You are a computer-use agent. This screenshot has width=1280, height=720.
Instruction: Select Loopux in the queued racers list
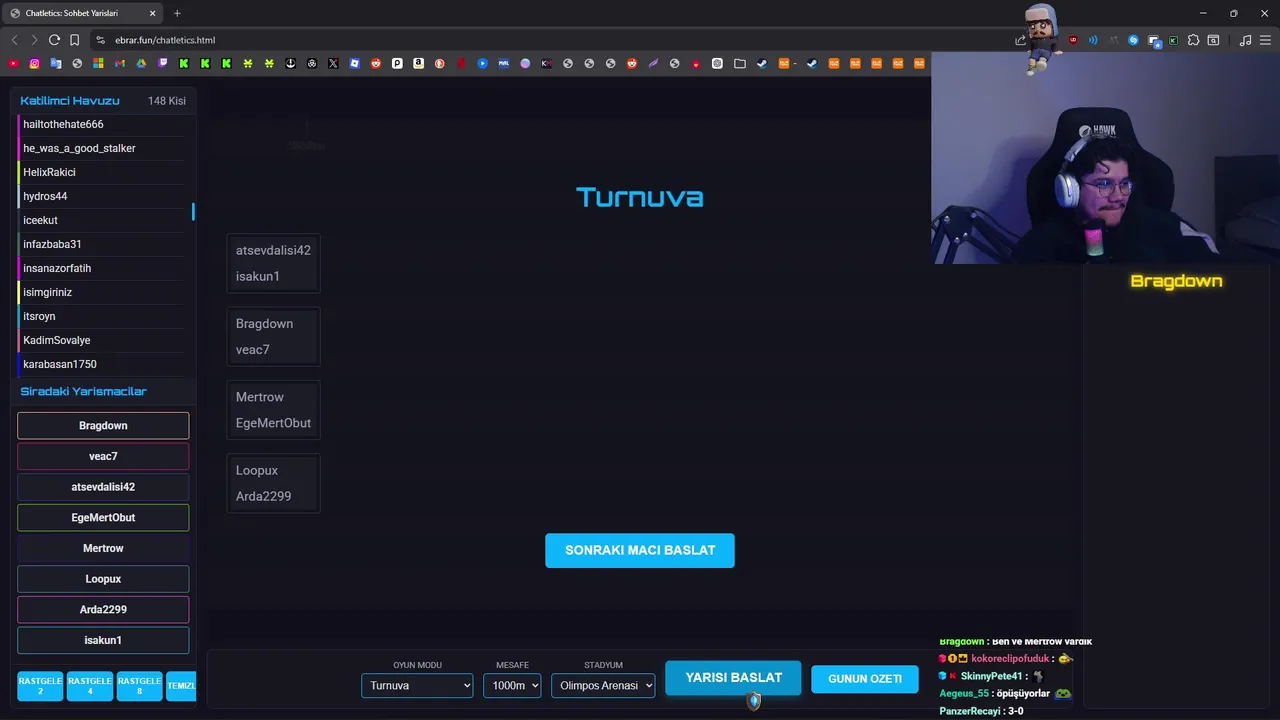click(x=103, y=579)
